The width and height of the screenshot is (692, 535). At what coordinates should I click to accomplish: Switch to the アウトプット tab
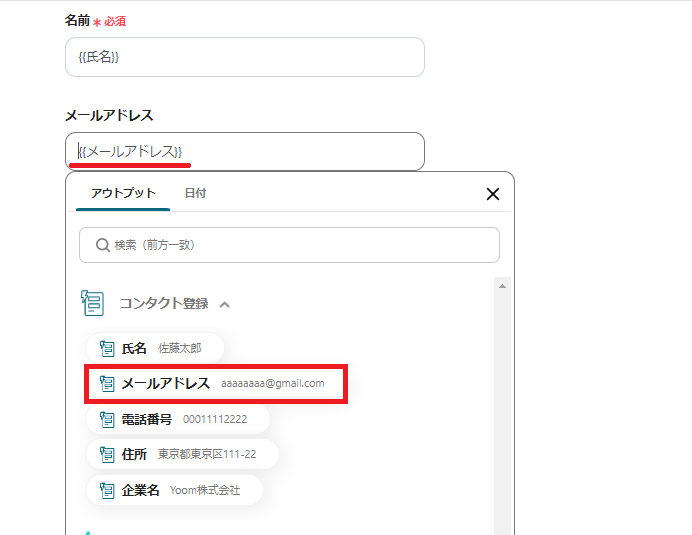123,193
